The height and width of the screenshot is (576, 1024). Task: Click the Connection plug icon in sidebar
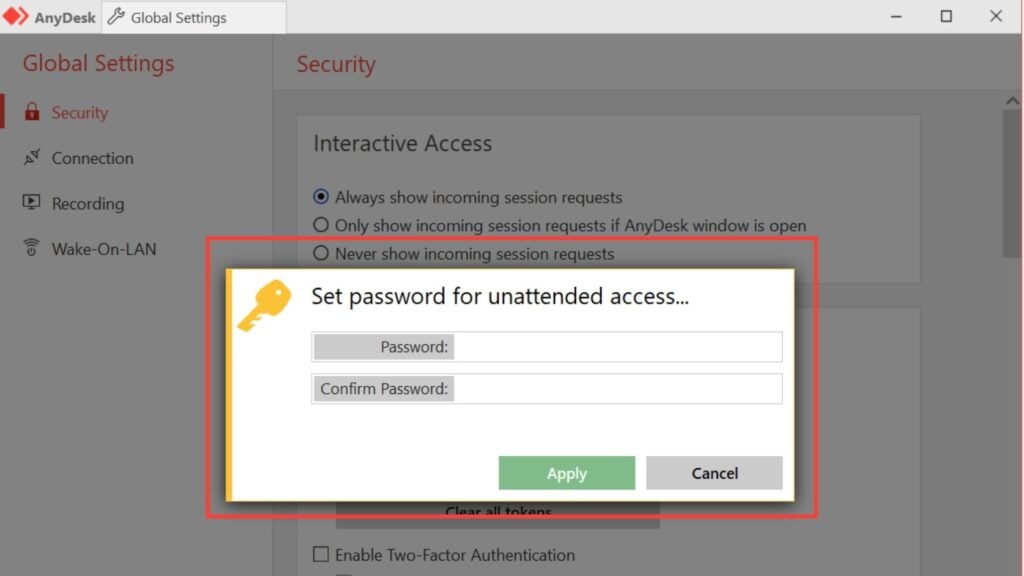[31, 157]
